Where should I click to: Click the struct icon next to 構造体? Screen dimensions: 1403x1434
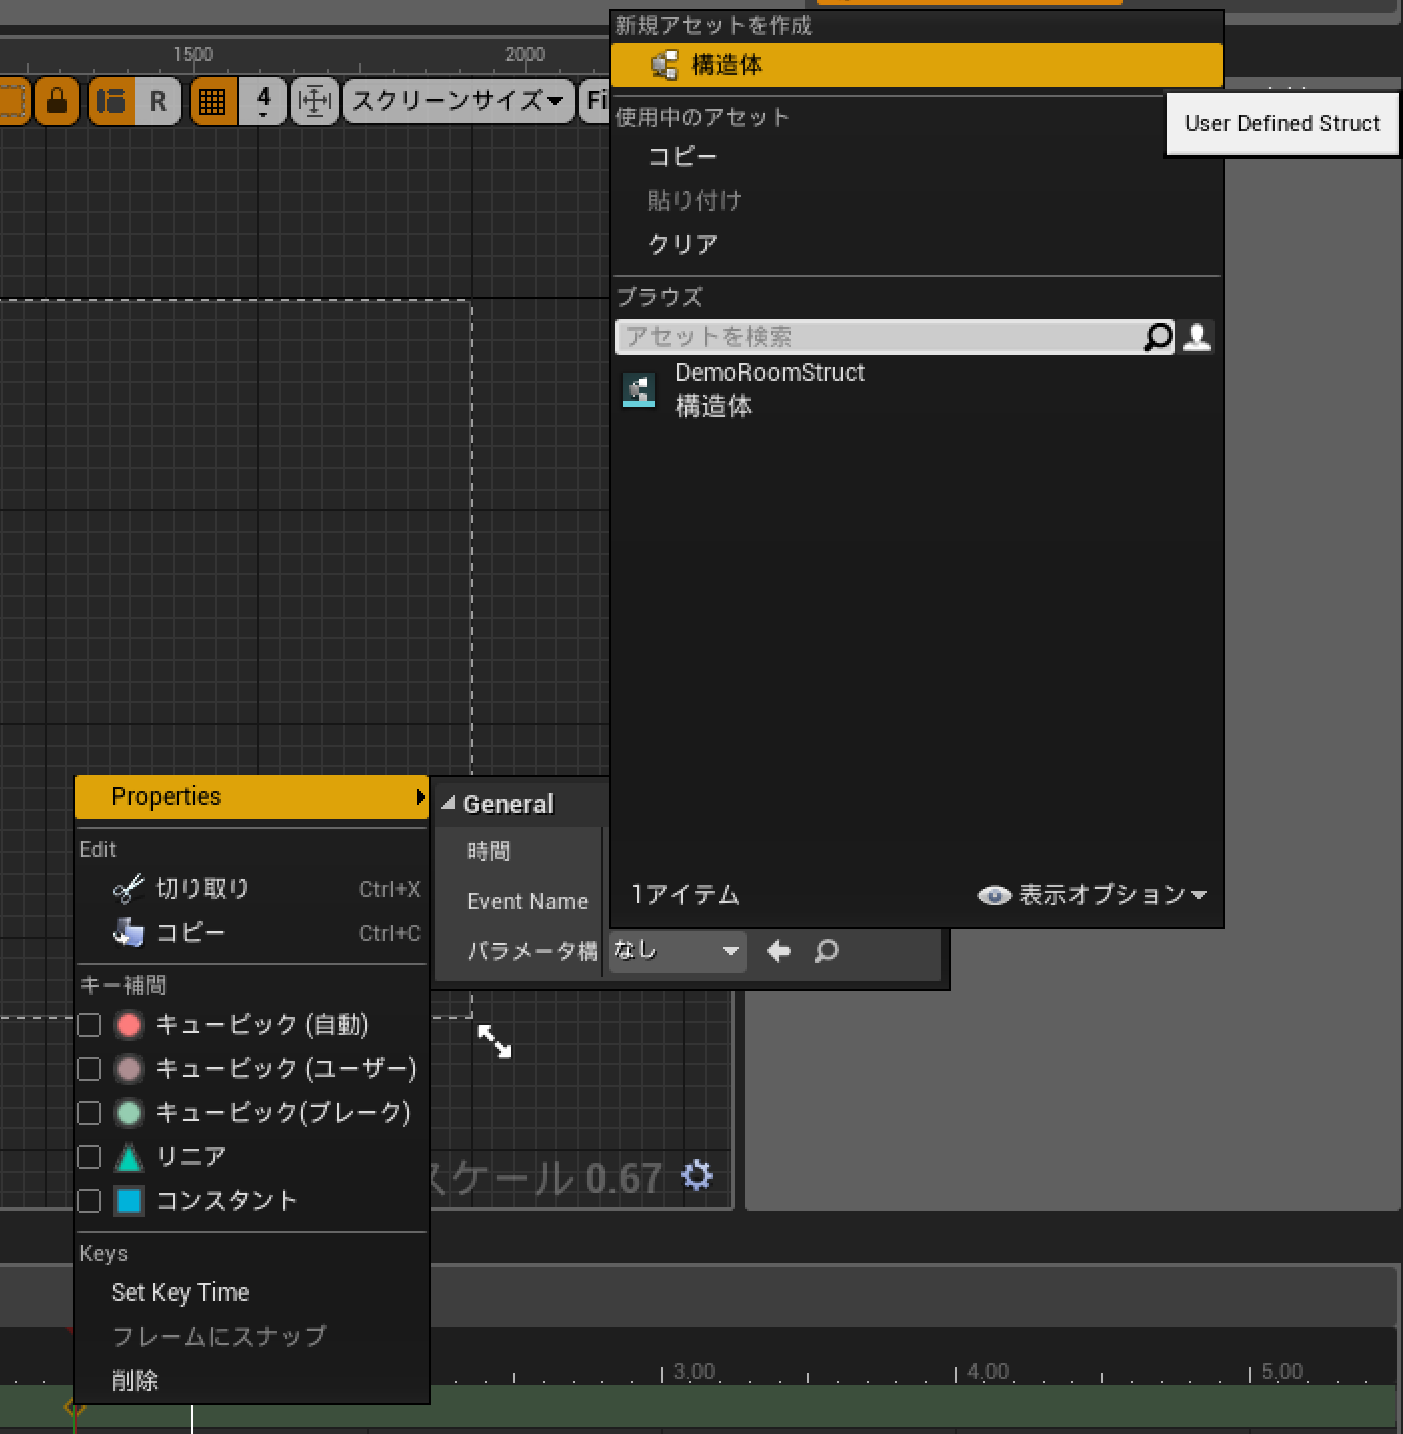664,66
